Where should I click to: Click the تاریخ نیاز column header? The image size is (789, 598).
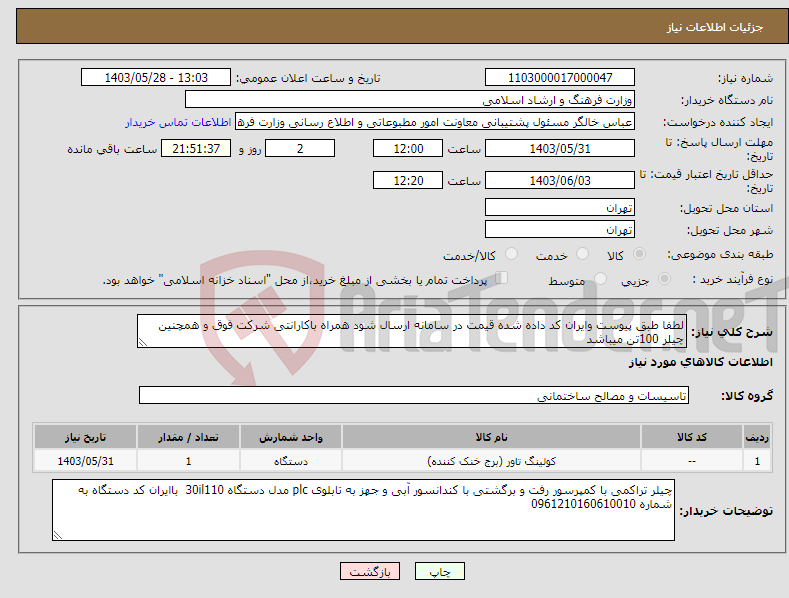(x=86, y=437)
